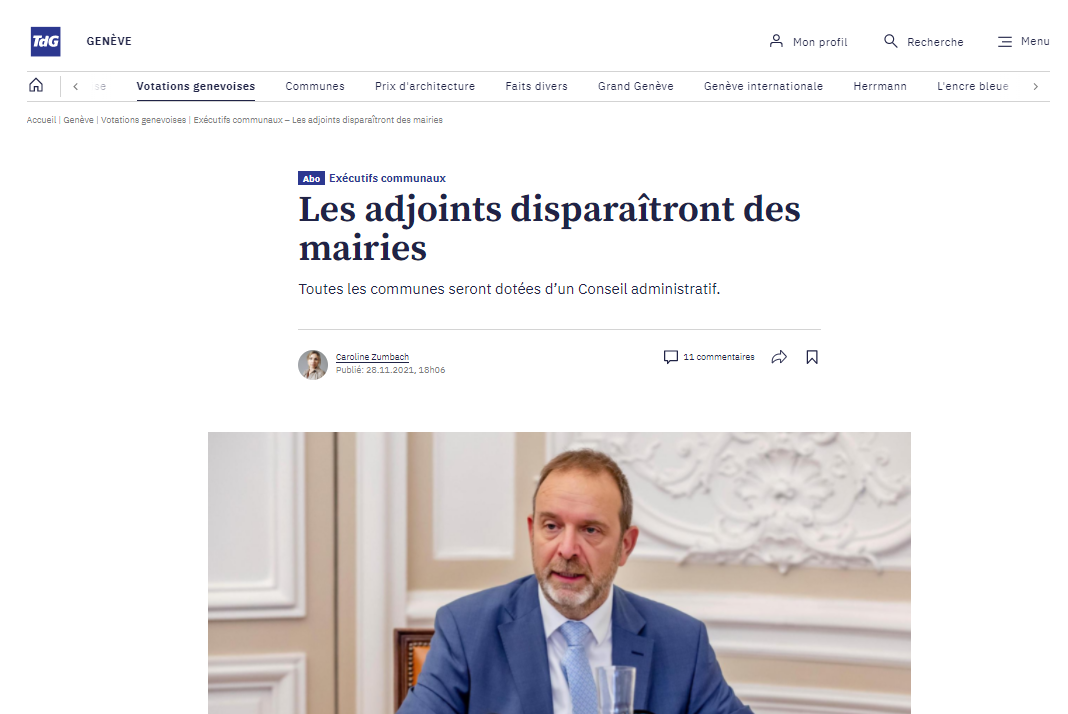The image size is (1068, 714).
Task: Open the comments speech bubble icon
Action: click(671, 357)
